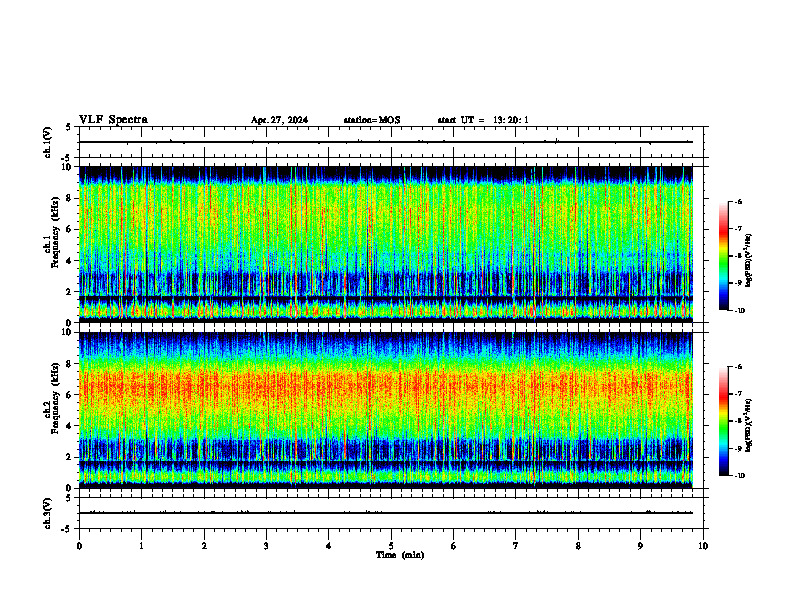Image resolution: width=792 pixels, height=612 pixels.
Task: Click the time axis tick label "7"
Action: [x=516, y=546]
